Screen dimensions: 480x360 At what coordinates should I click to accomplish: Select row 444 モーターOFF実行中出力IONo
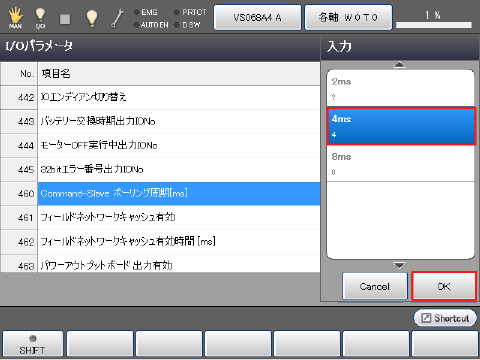point(160,145)
